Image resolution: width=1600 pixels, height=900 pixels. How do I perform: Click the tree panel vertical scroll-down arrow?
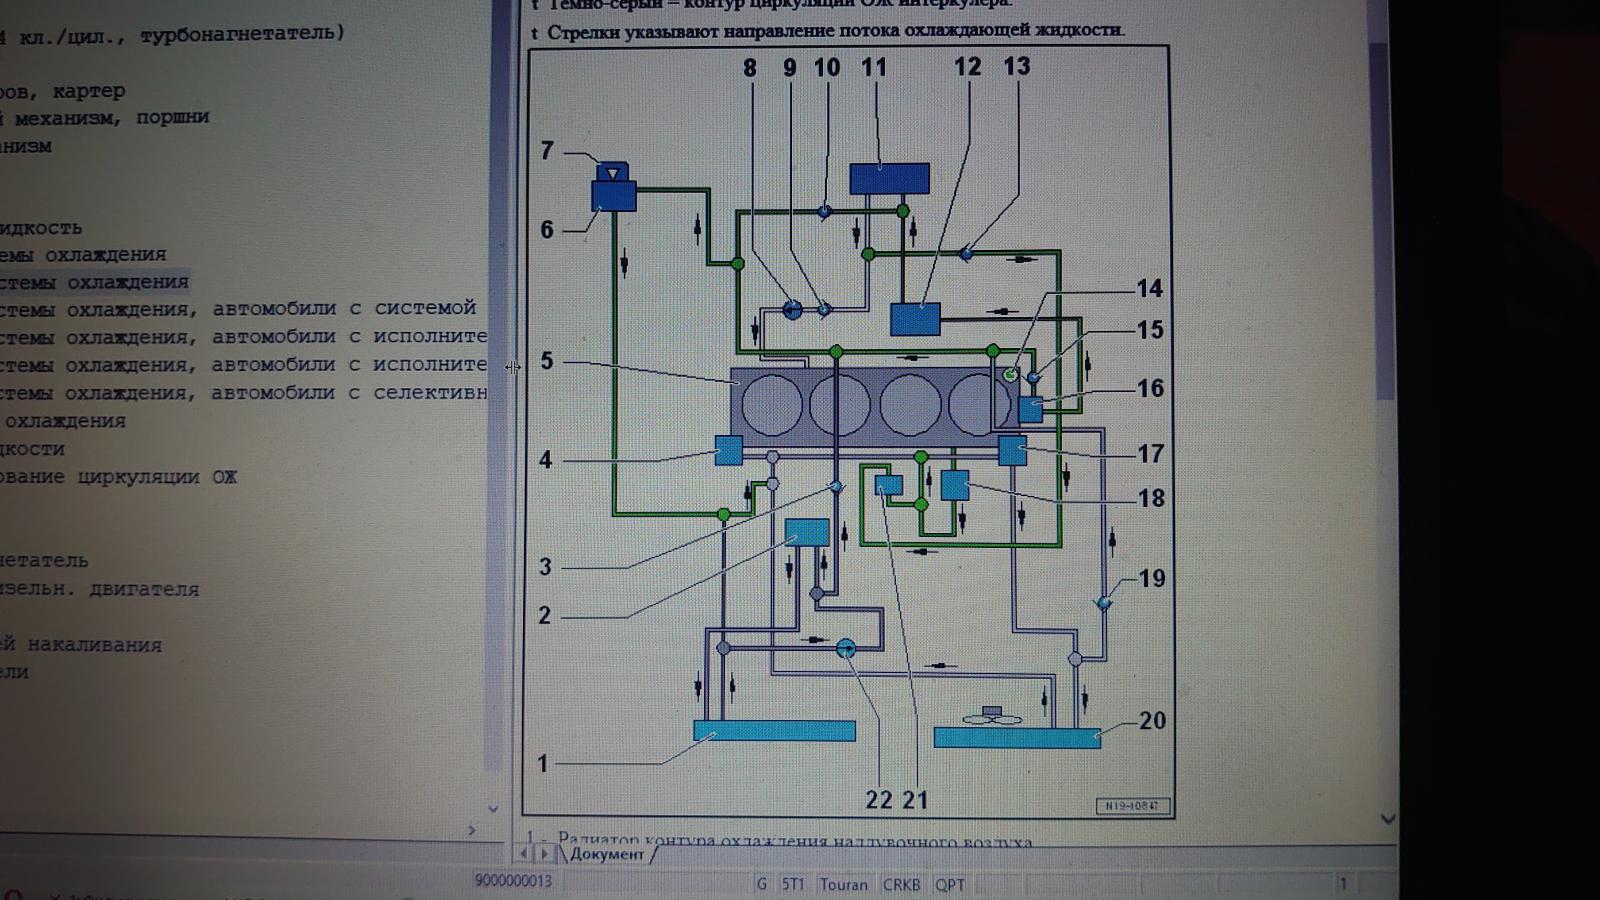492,808
